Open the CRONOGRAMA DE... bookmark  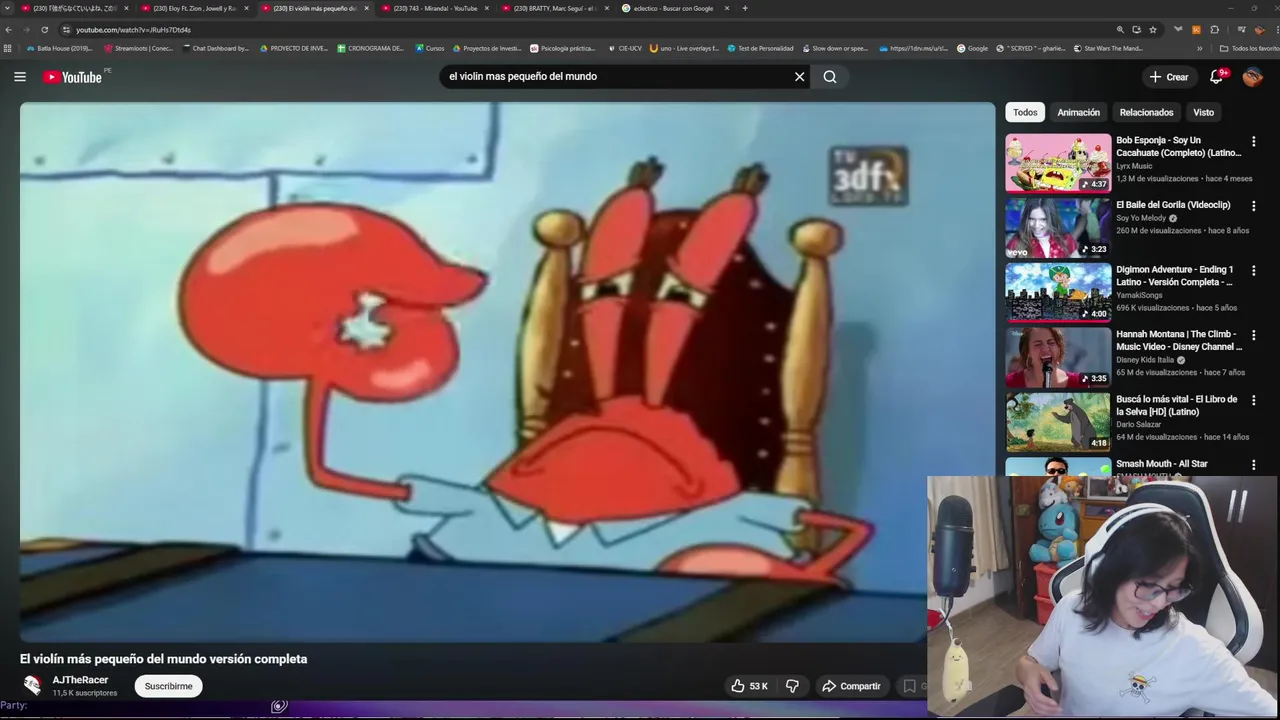pyautogui.click(x=370, y=48)
